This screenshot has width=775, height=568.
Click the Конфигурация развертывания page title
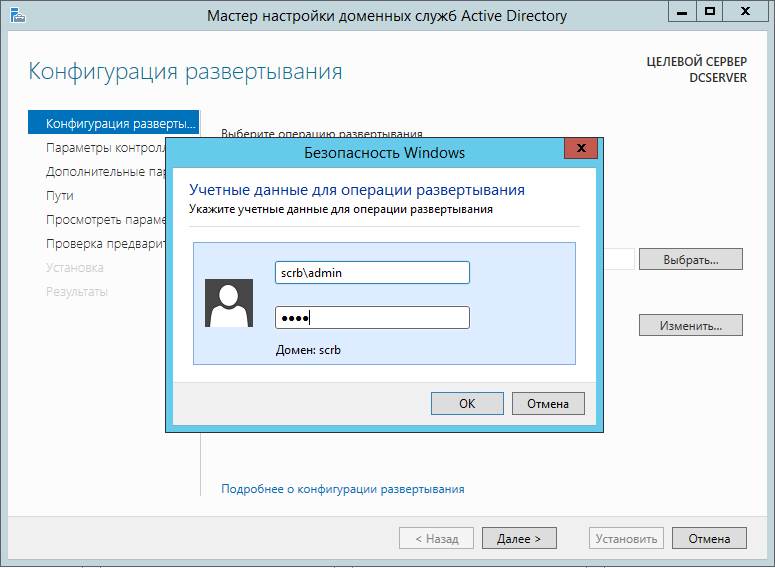185,72
